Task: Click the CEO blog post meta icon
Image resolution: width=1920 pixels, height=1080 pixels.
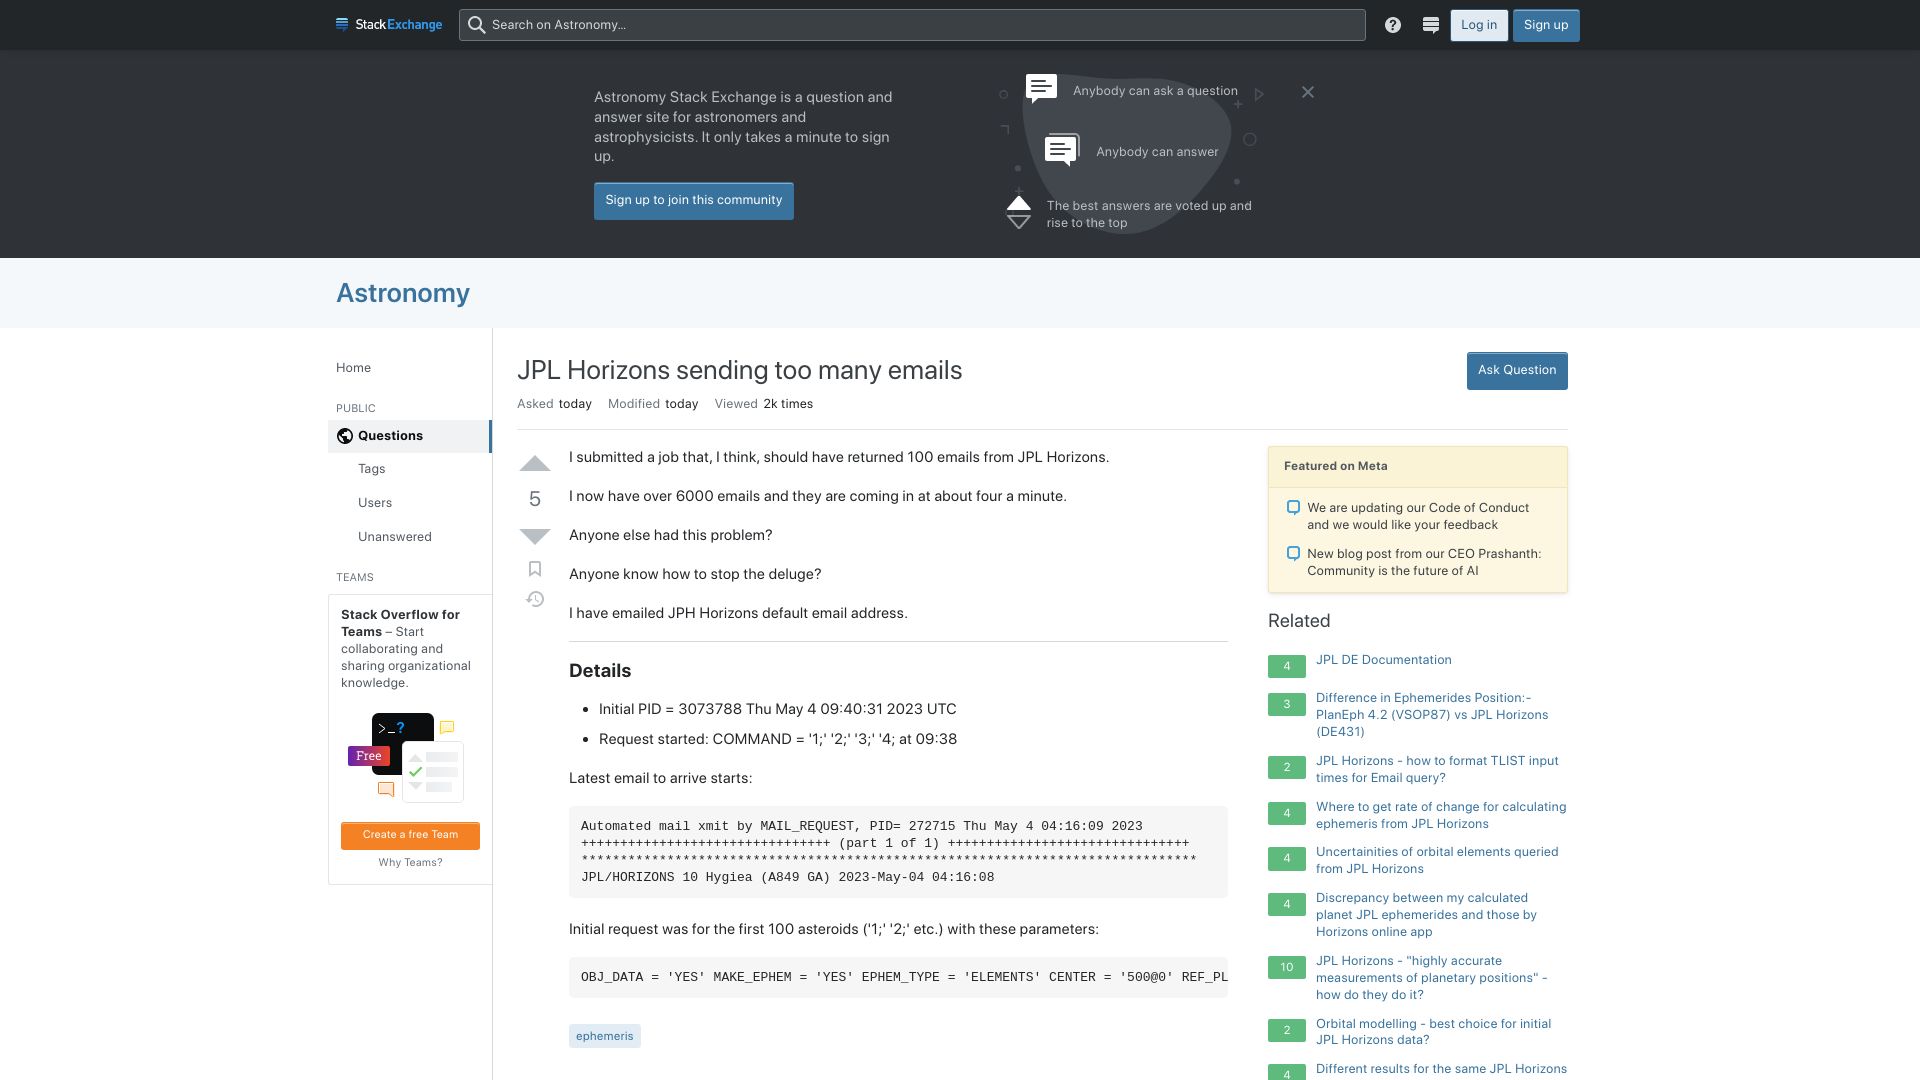Action: tap(1293, 554)
